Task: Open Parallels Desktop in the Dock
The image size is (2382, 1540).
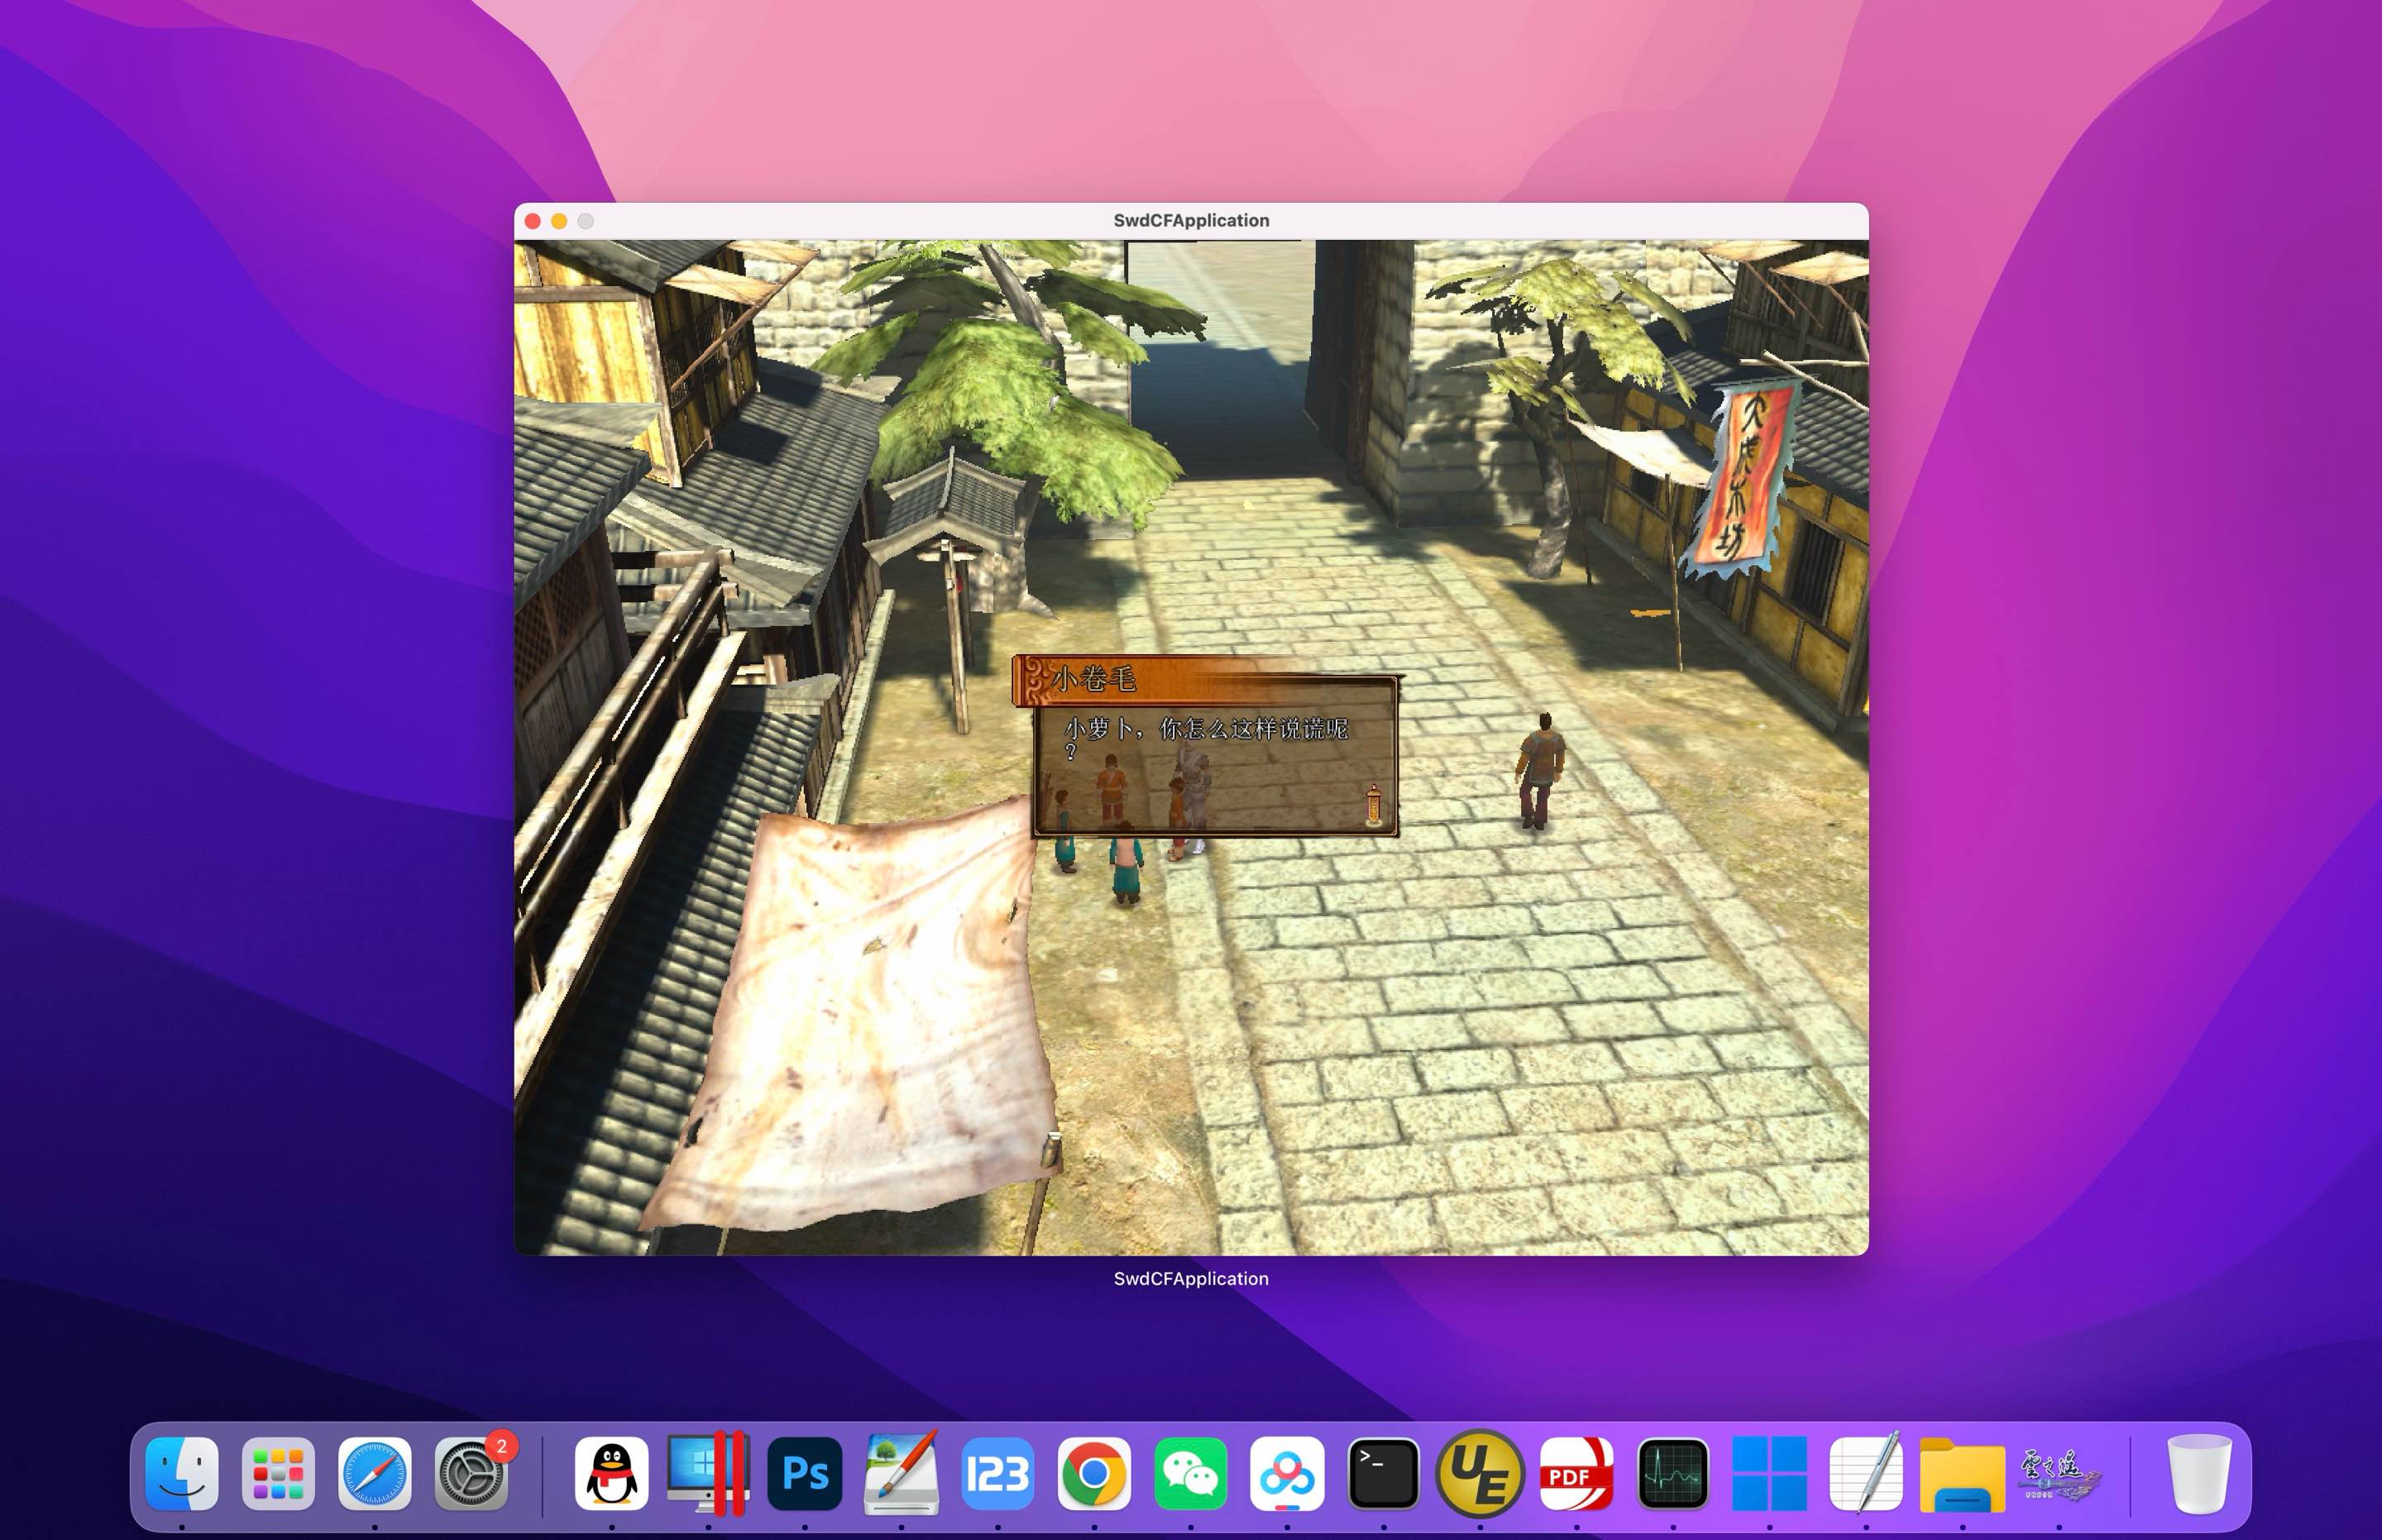Action: [x=708, y=1473]
